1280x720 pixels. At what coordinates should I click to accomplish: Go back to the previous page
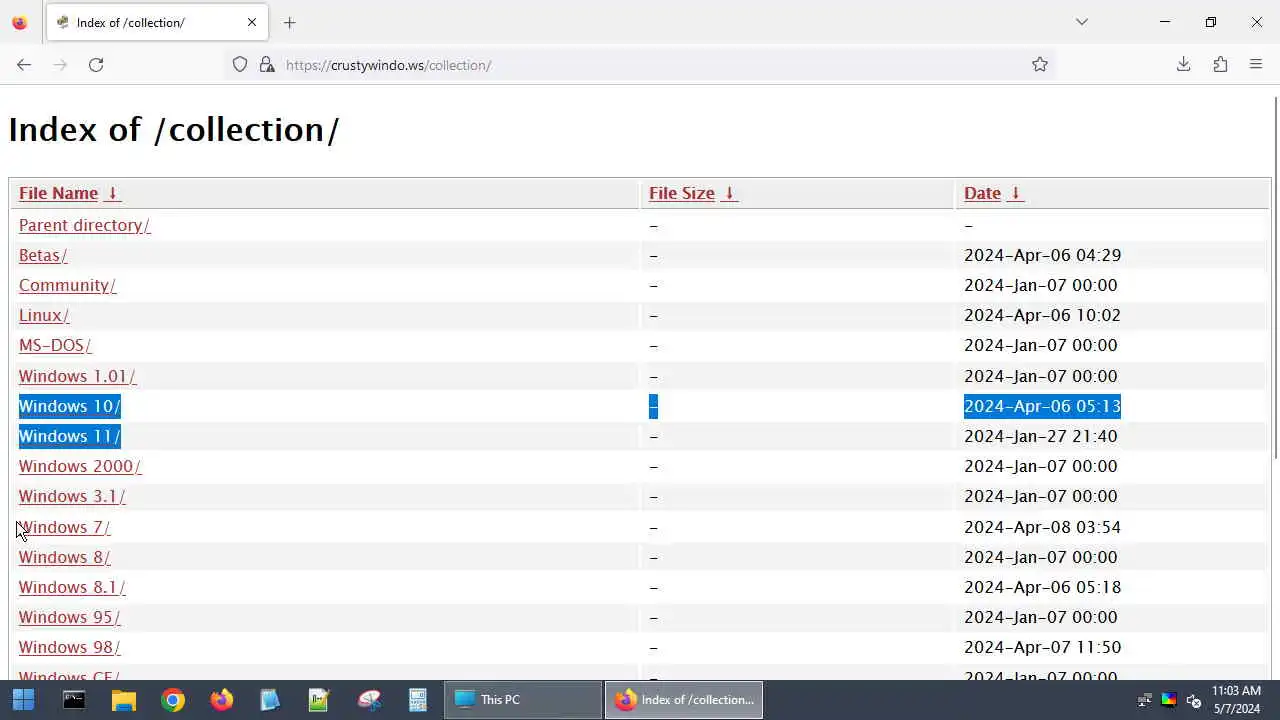click(24, 65)
